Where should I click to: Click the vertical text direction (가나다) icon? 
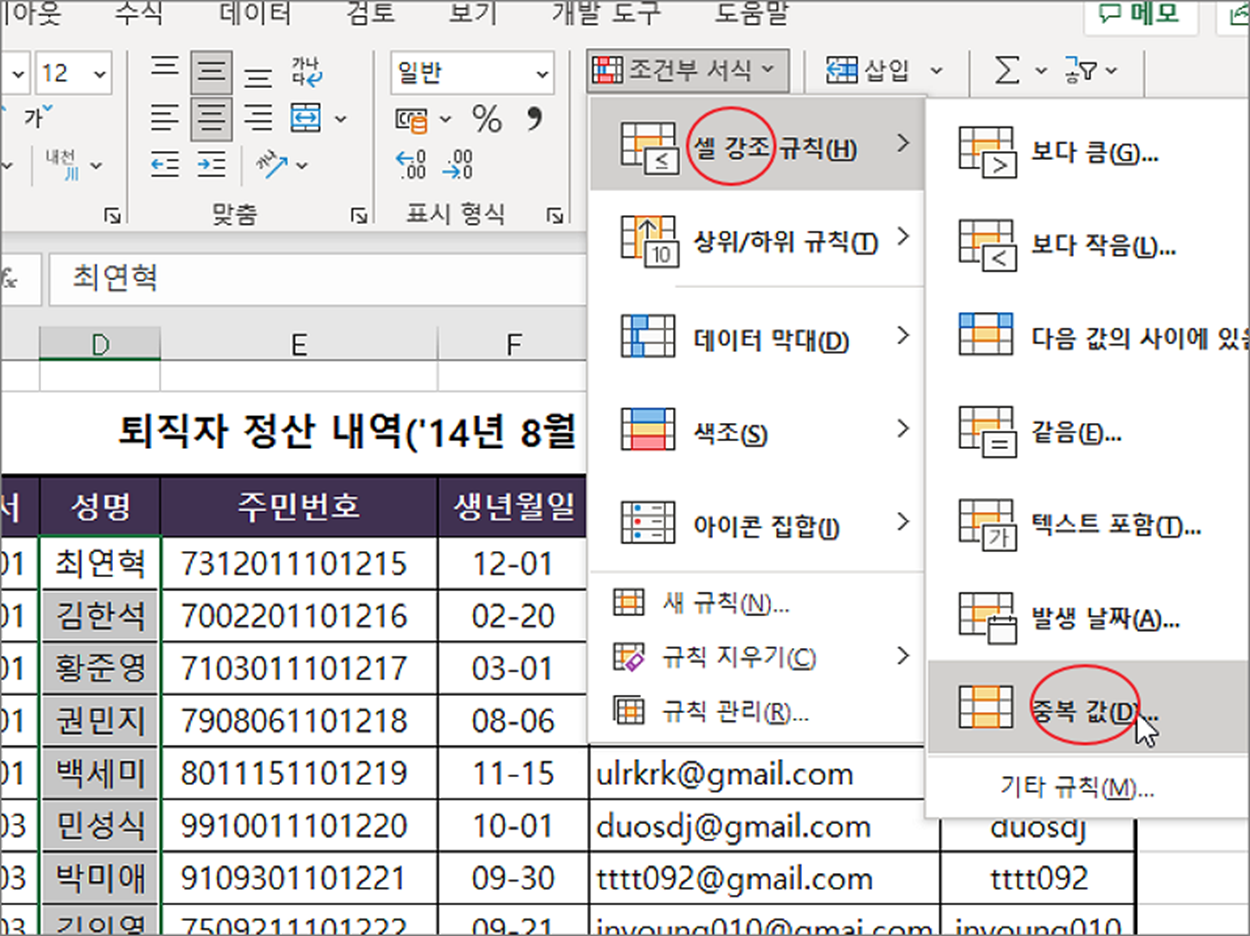pyautogui.click(x=307, y=71)
